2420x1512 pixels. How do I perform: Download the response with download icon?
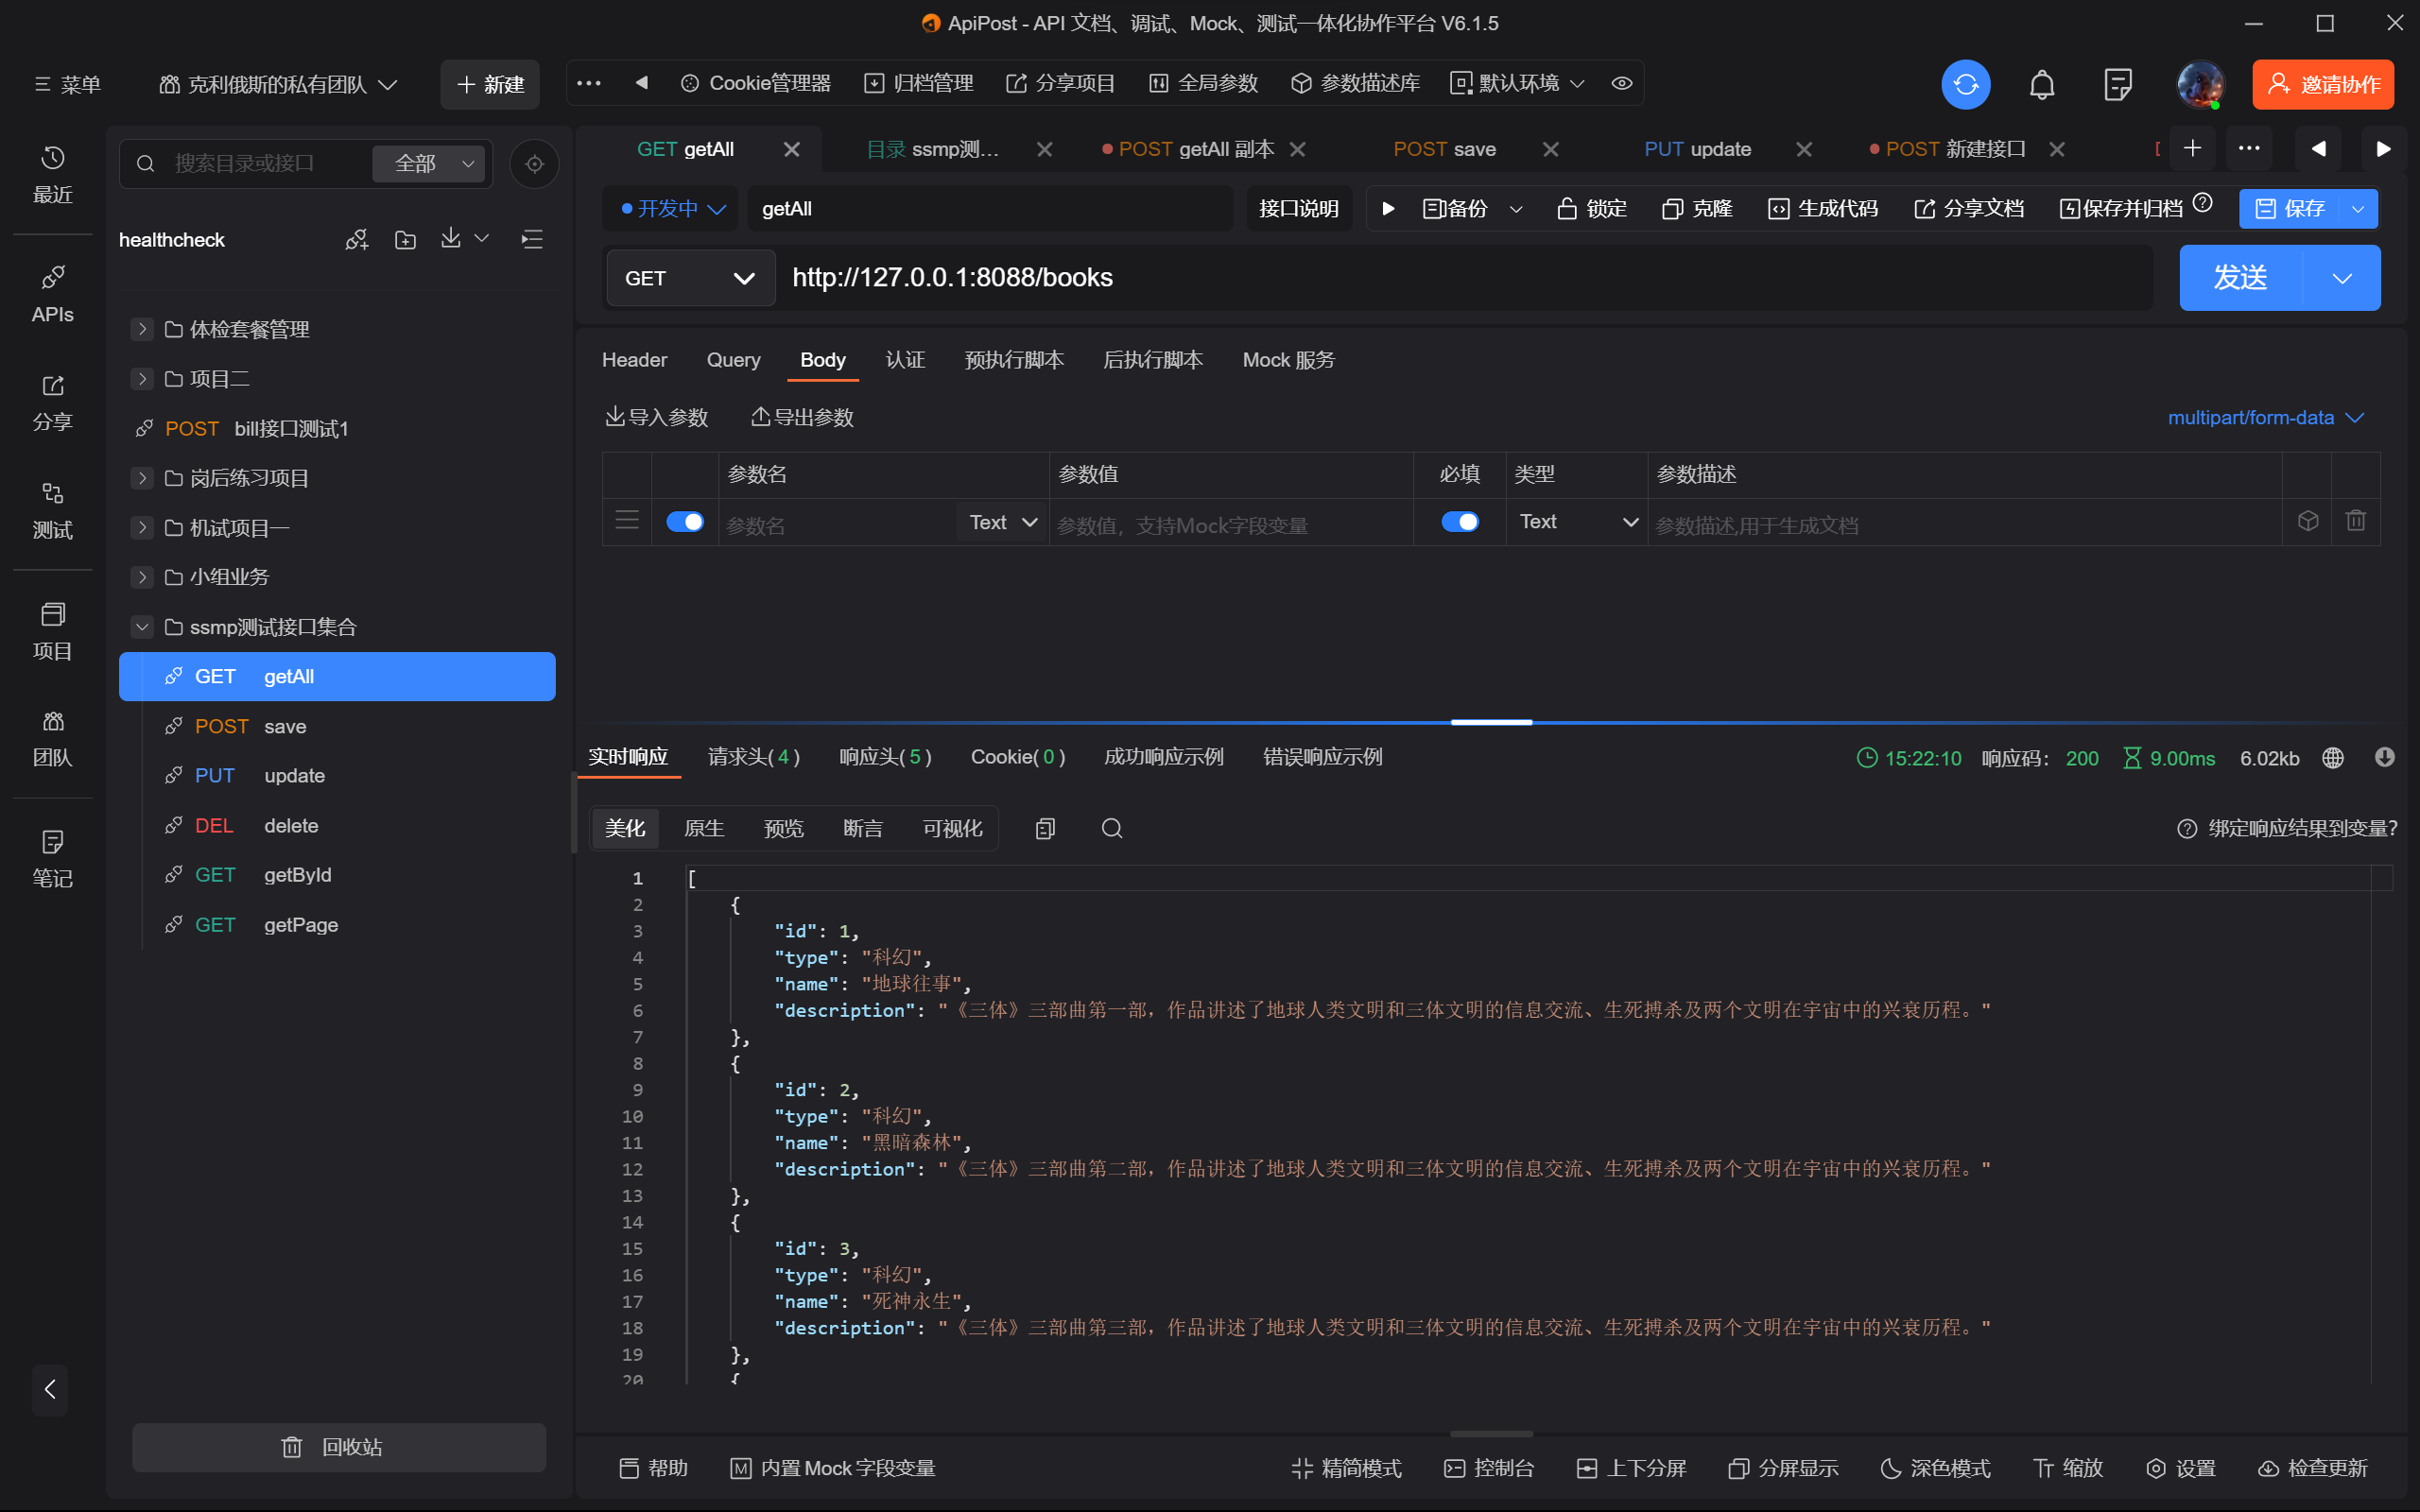pyautogui.click(x=2384, y=758)
